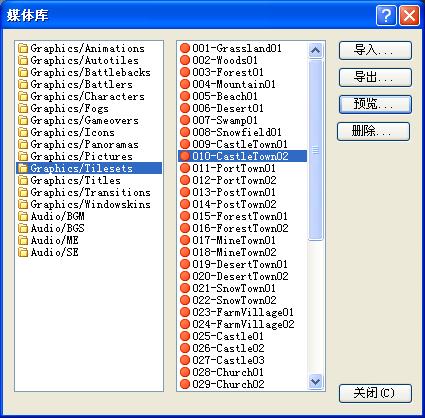
Task: Click the file list scroll down arrow
Action: click(x=315, y=381)
